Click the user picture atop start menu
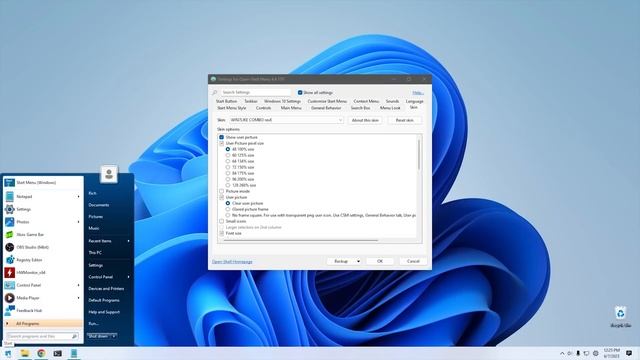 click(x=109, y=174)
